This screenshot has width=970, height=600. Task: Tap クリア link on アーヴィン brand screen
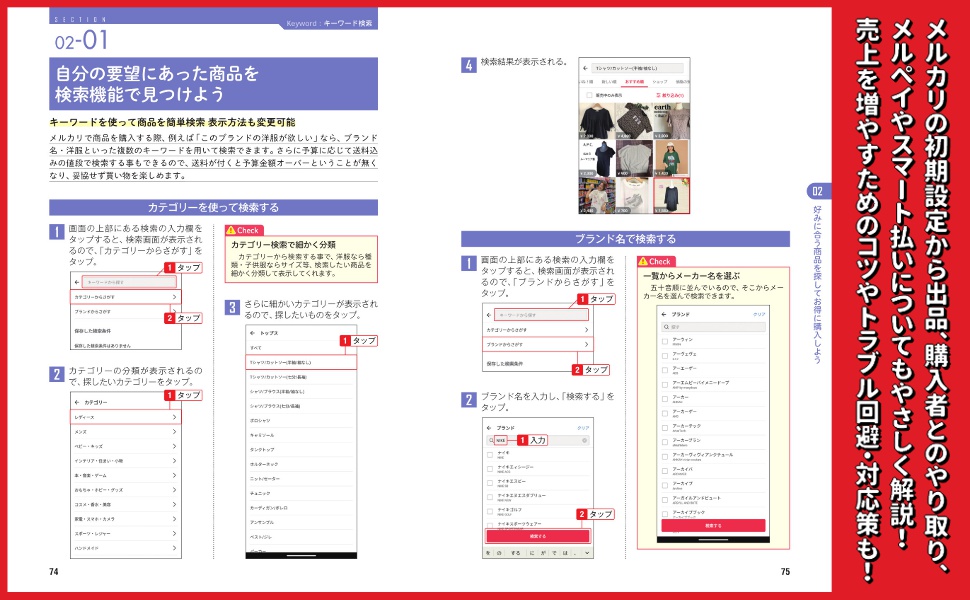pos(759,314)
